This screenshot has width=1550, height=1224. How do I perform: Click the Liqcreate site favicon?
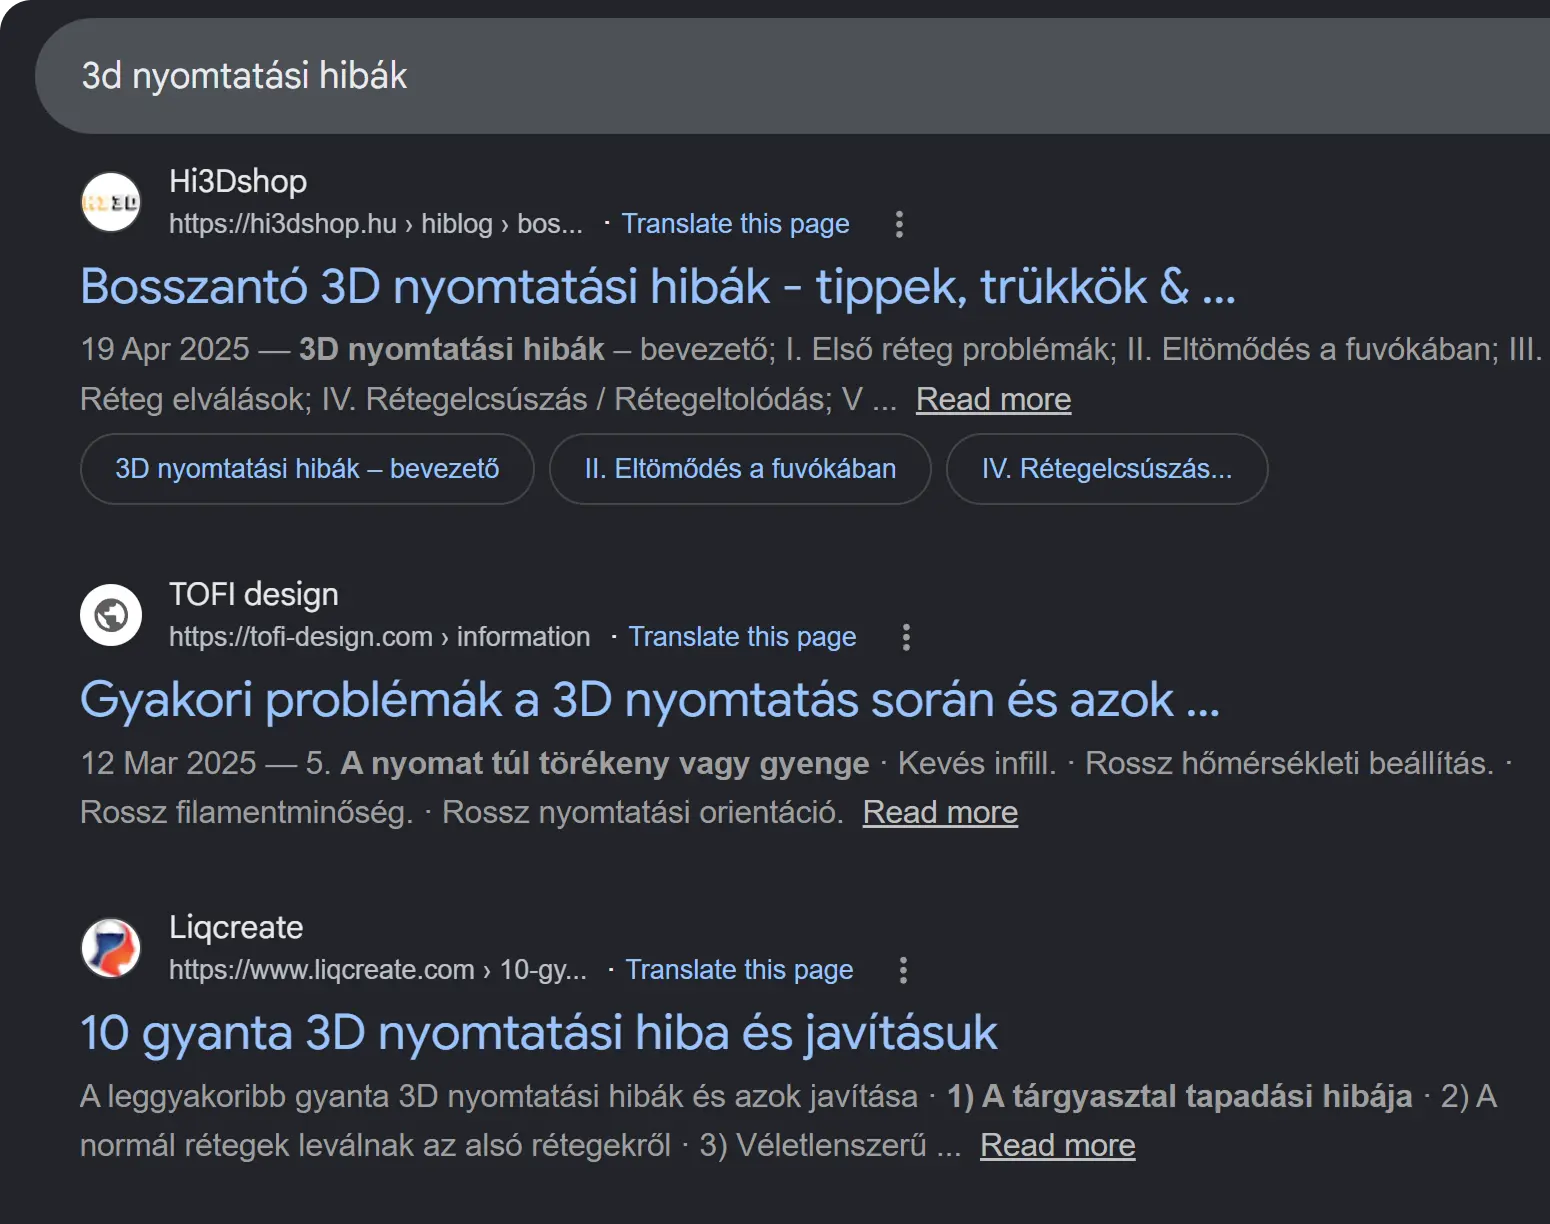point(111,948)
